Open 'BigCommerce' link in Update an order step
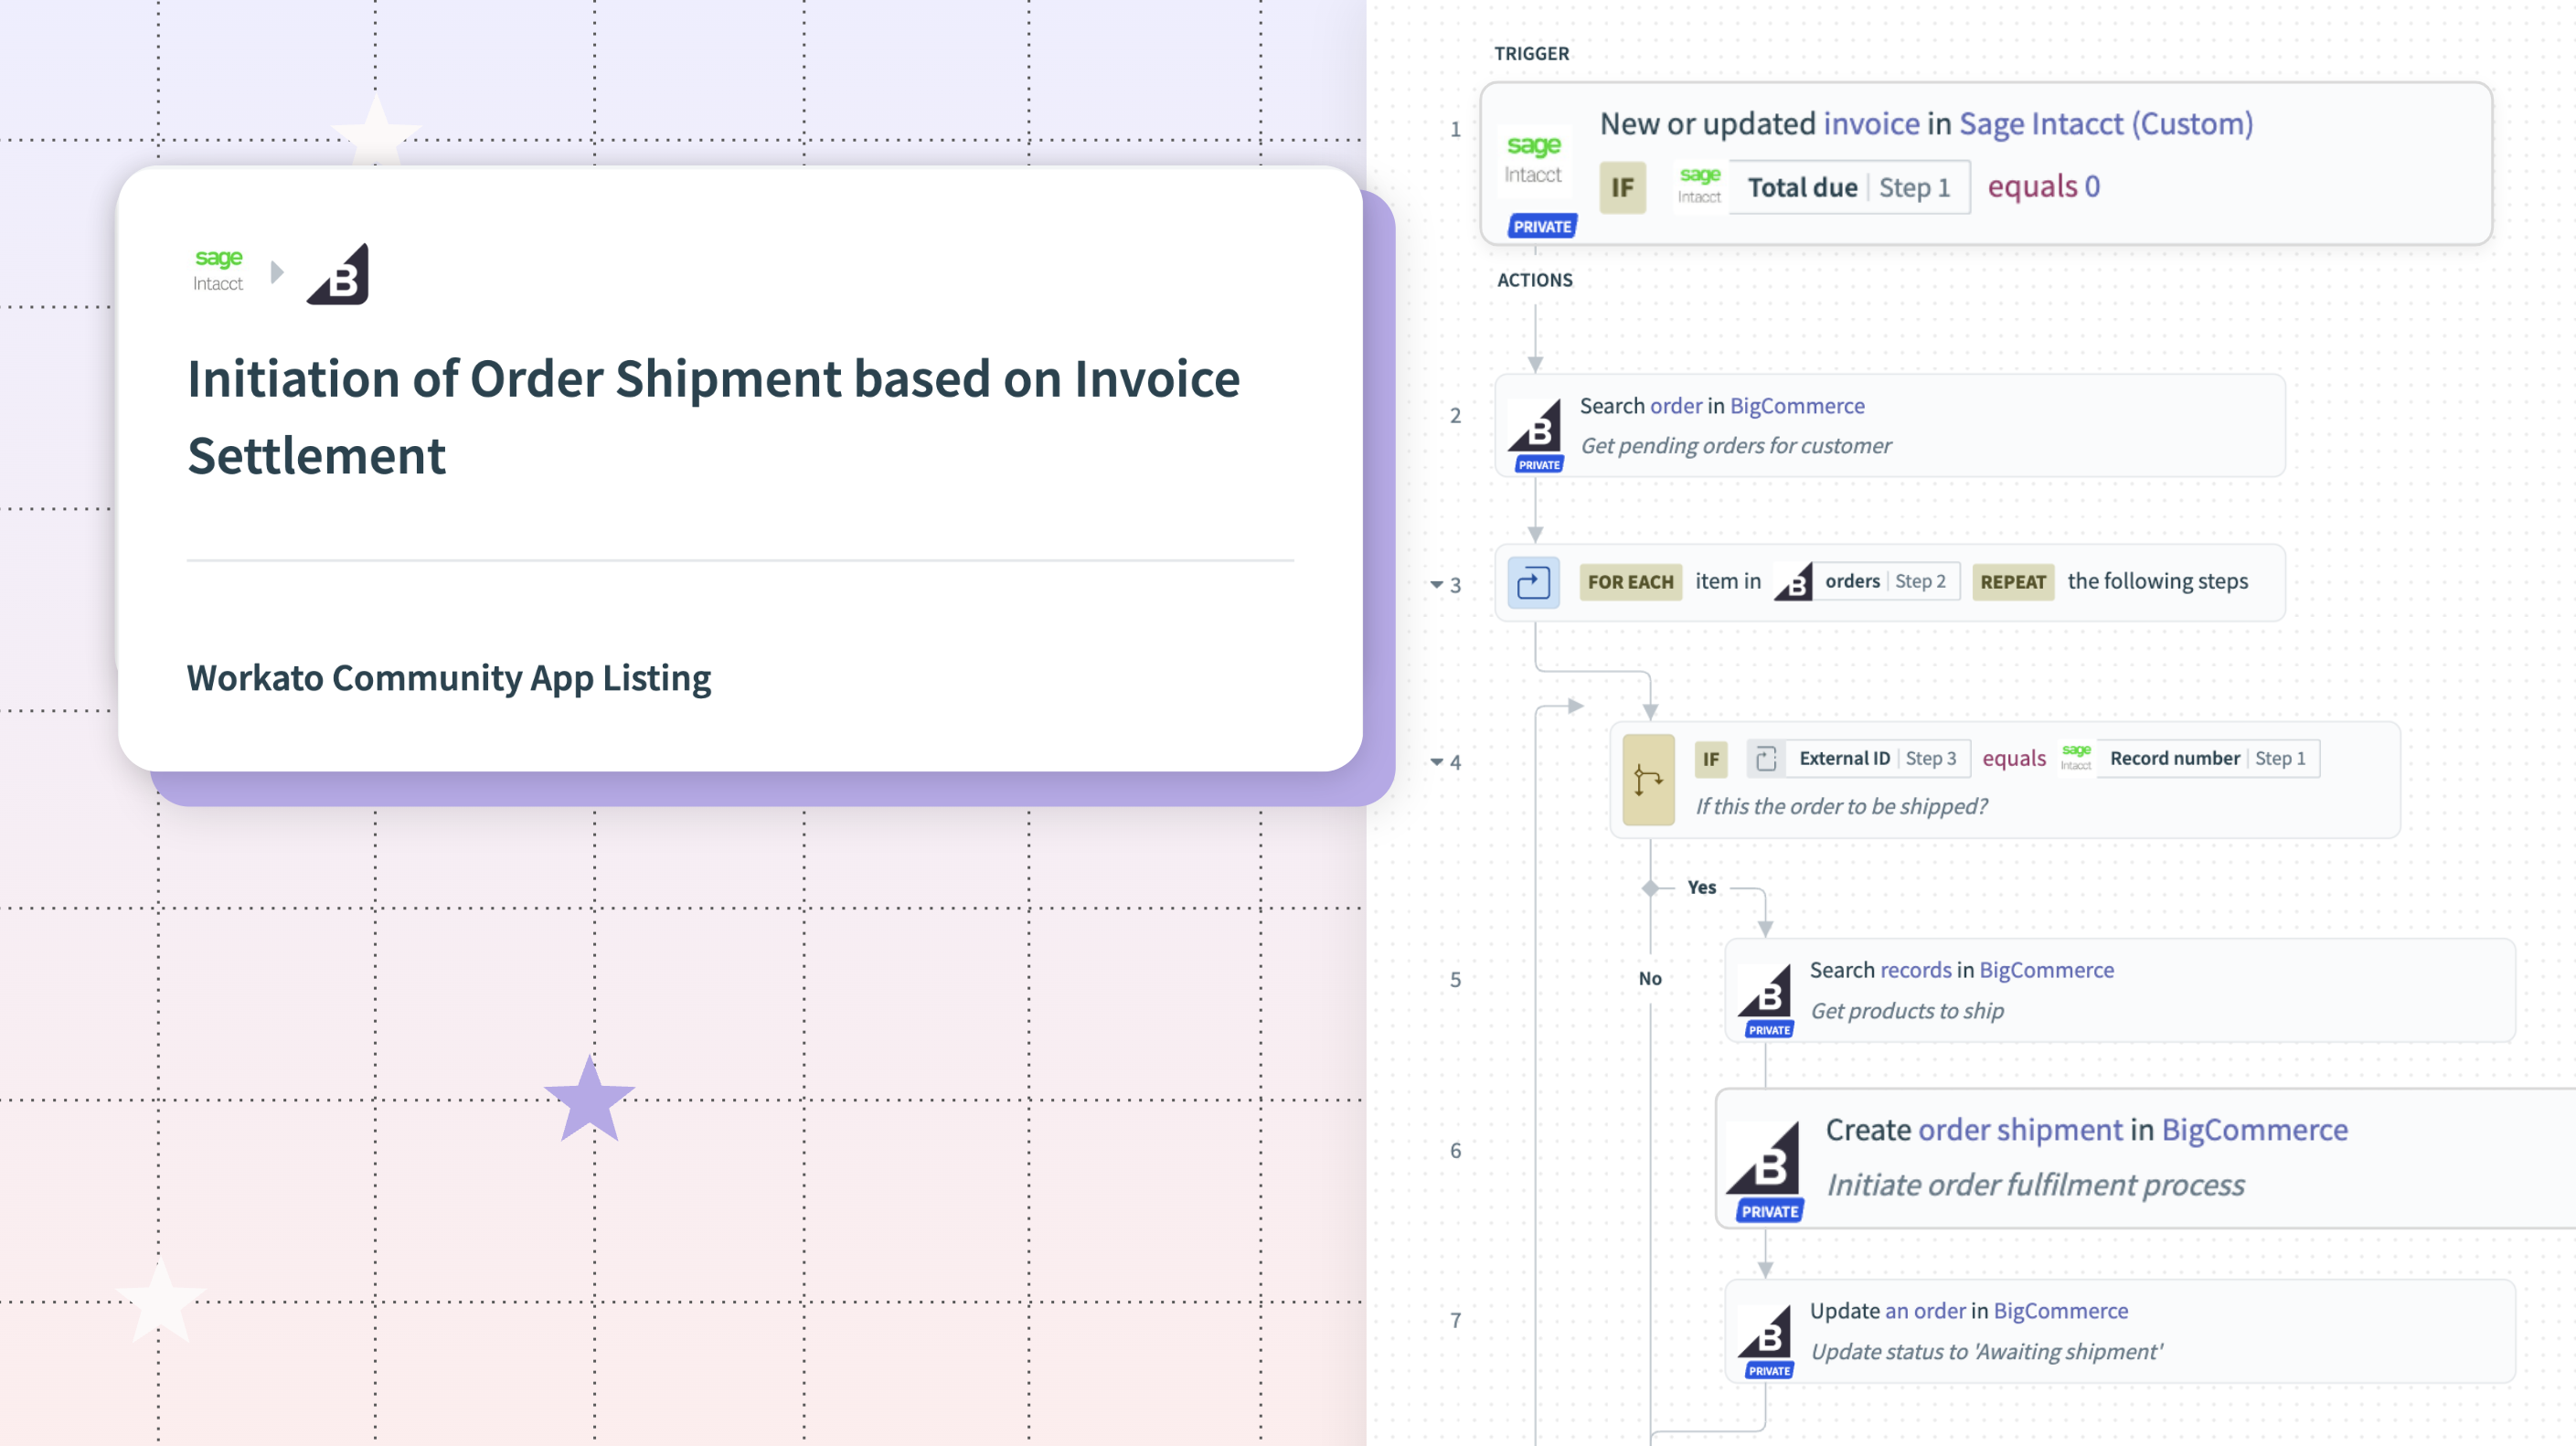Viewport: 2576px width, 1446px height. click(x=2060, y=1311)
